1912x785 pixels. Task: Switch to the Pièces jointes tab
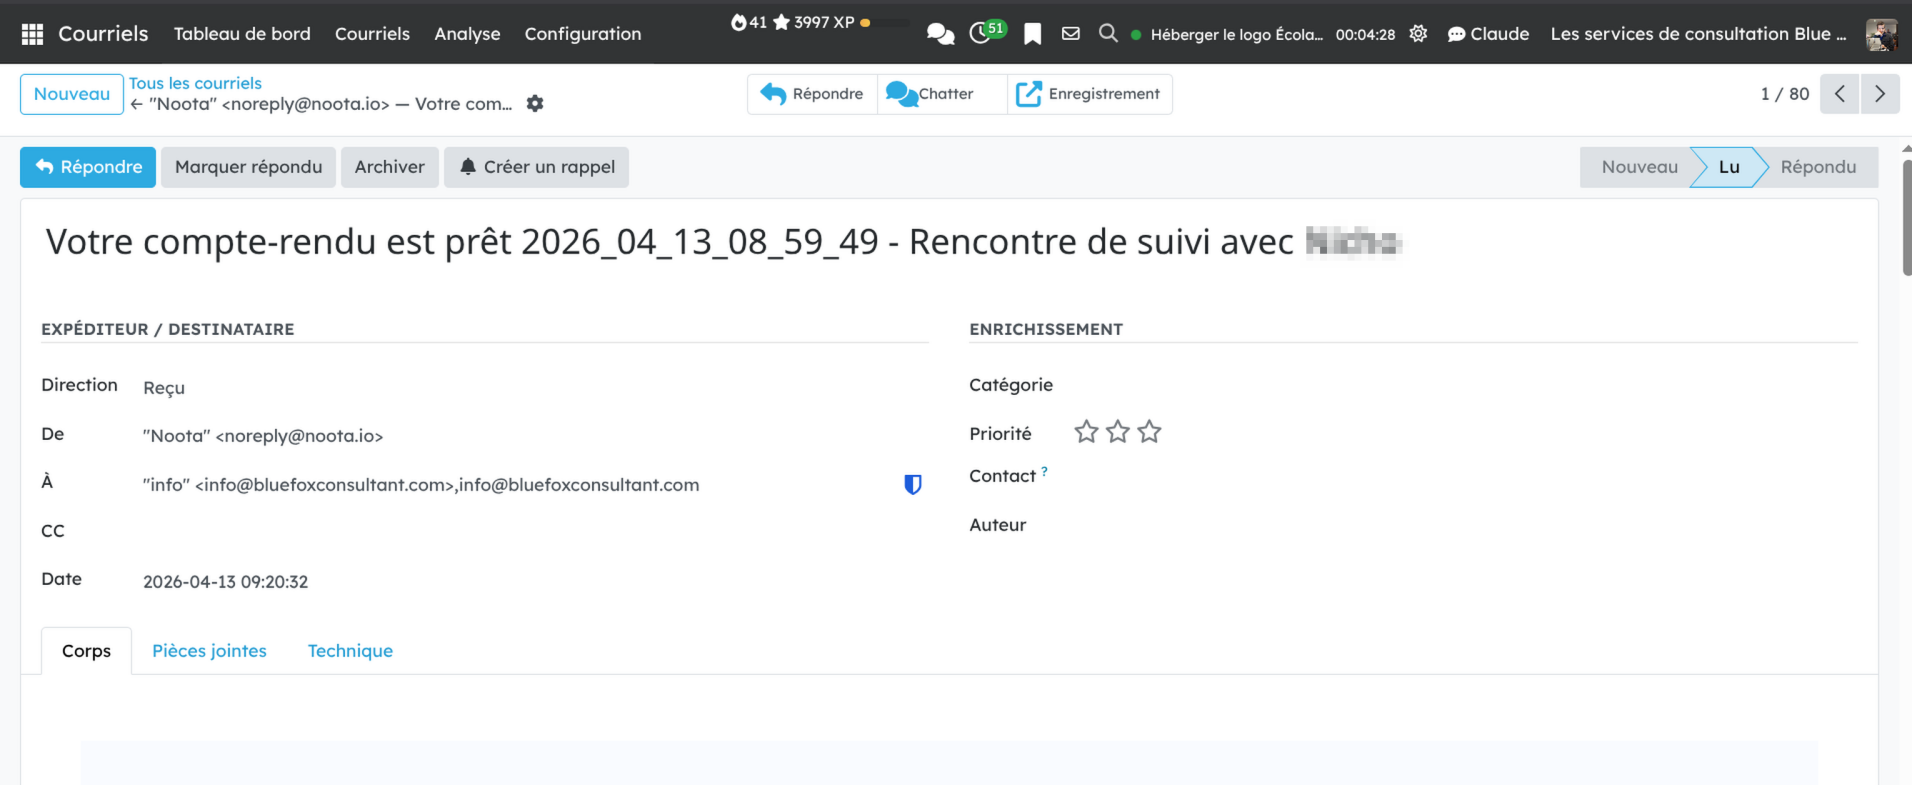[x=209, y=651]
